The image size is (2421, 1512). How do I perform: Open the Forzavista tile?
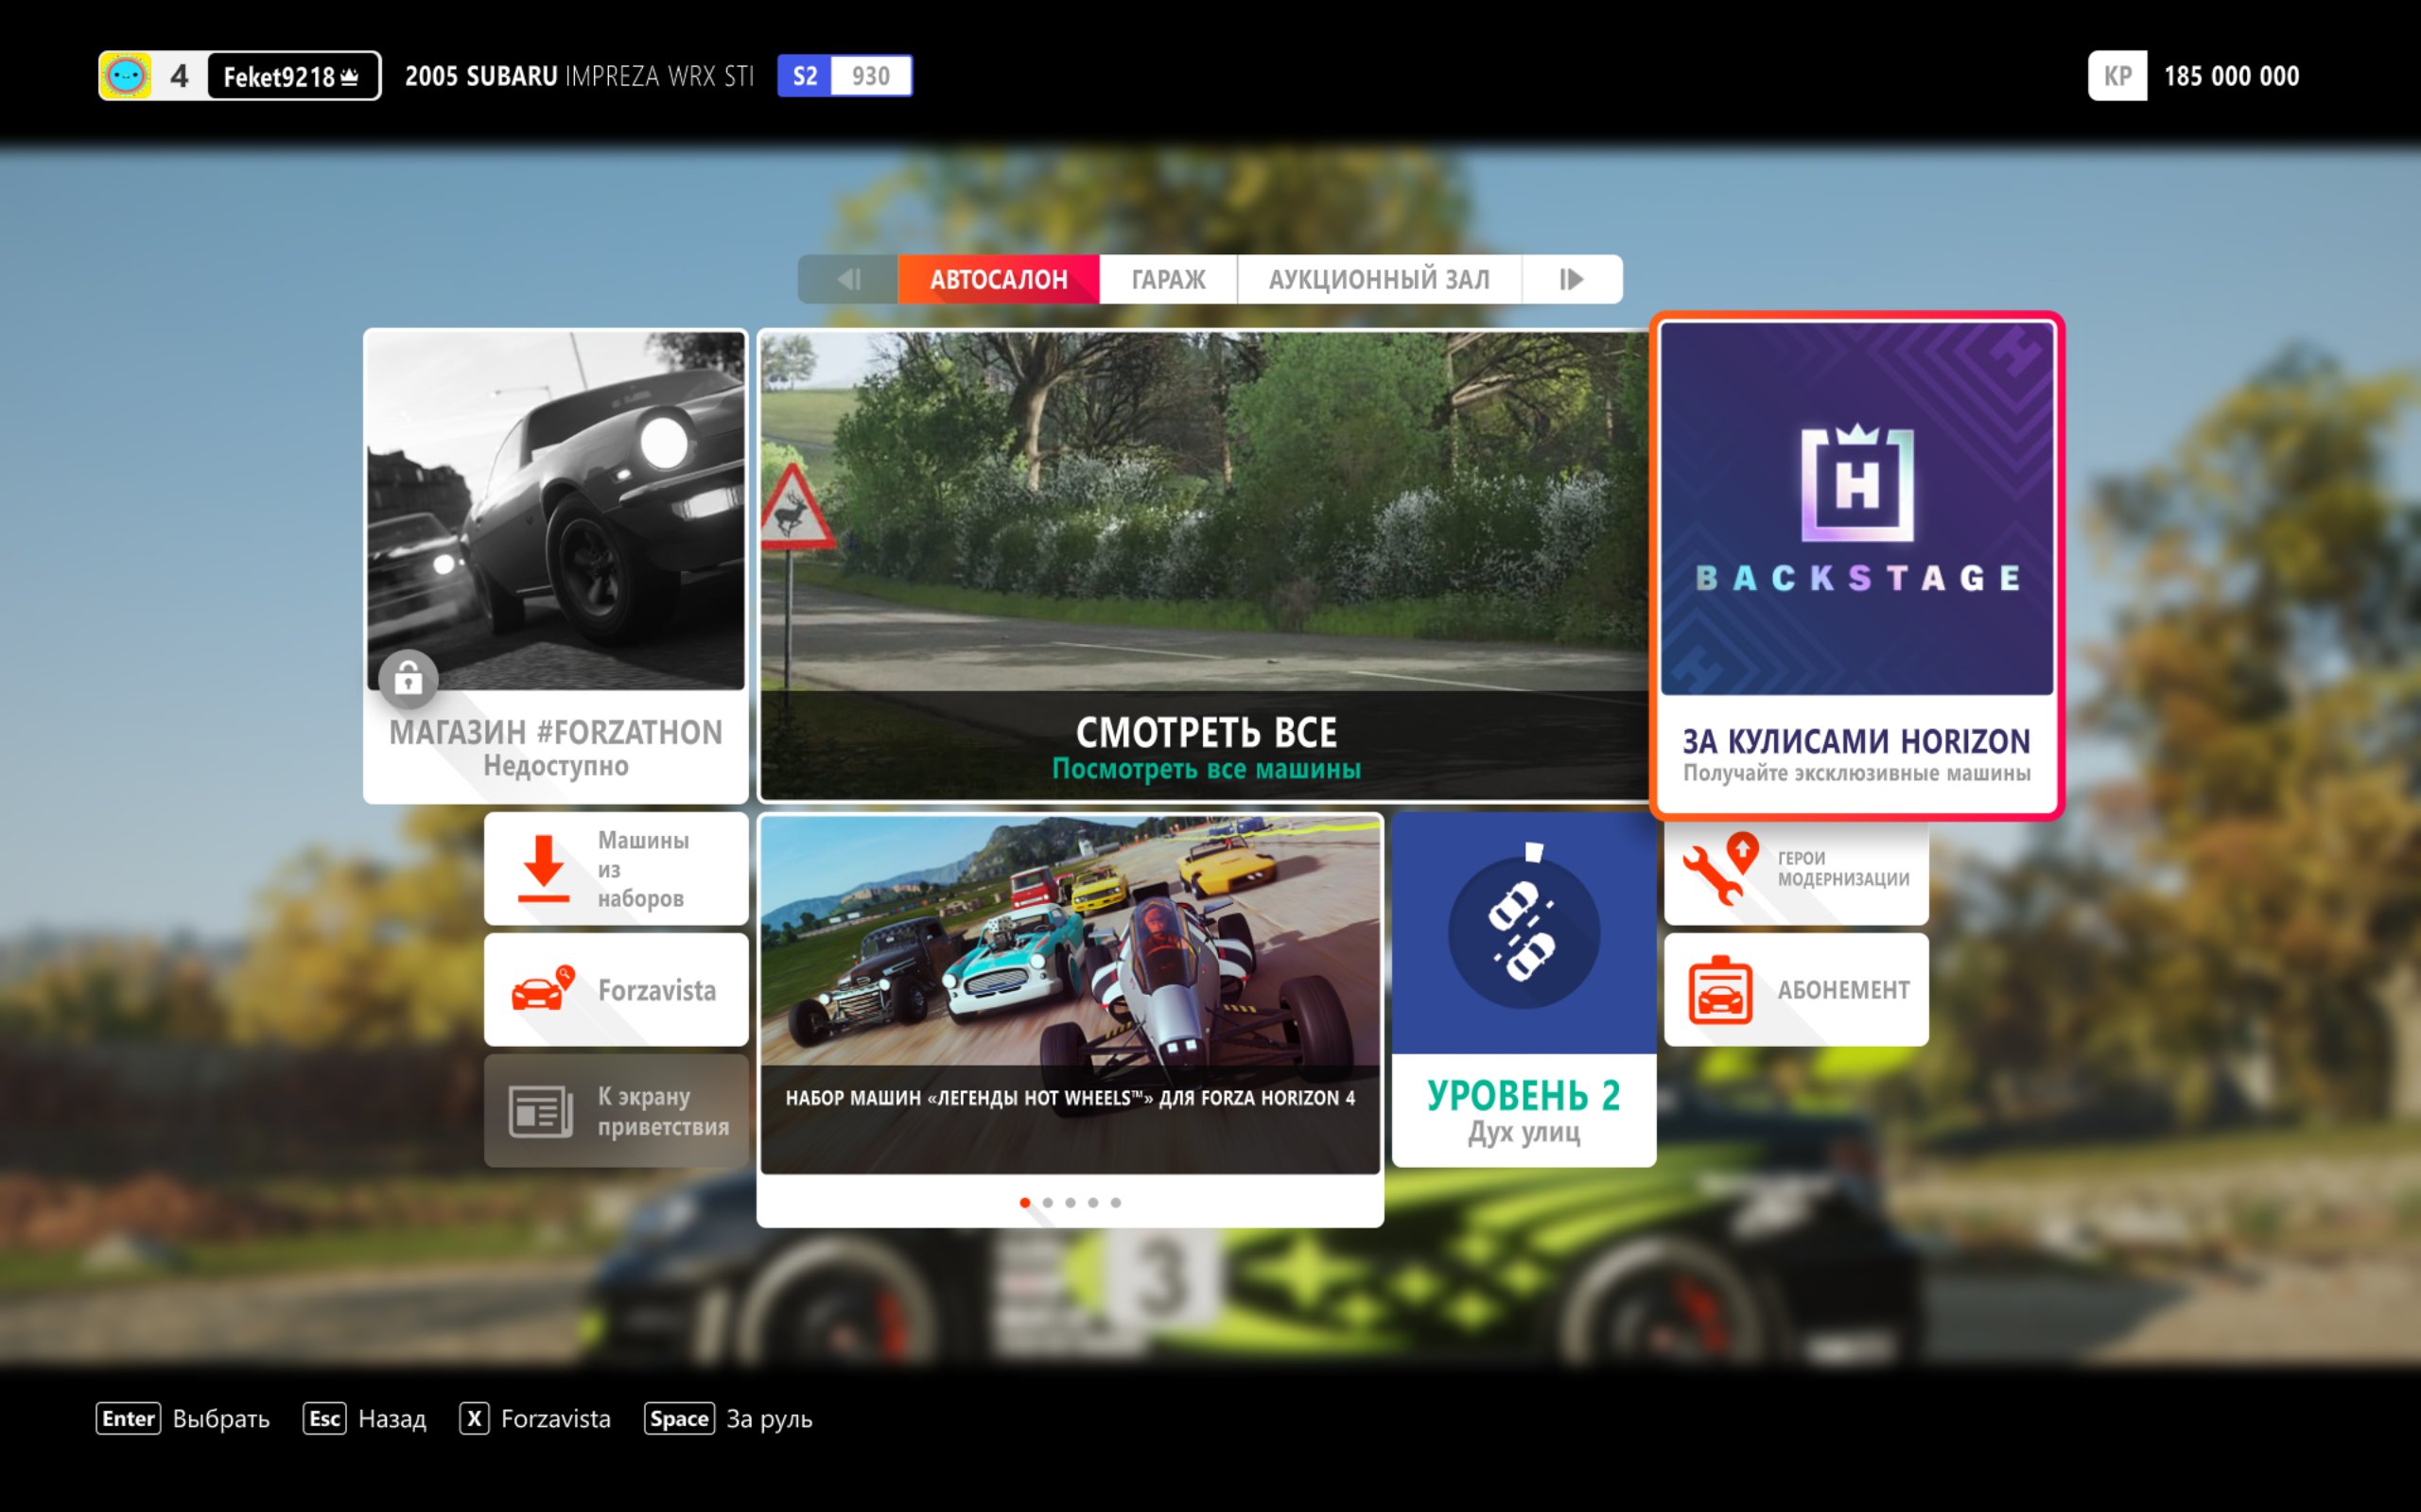tap(616, 989)
